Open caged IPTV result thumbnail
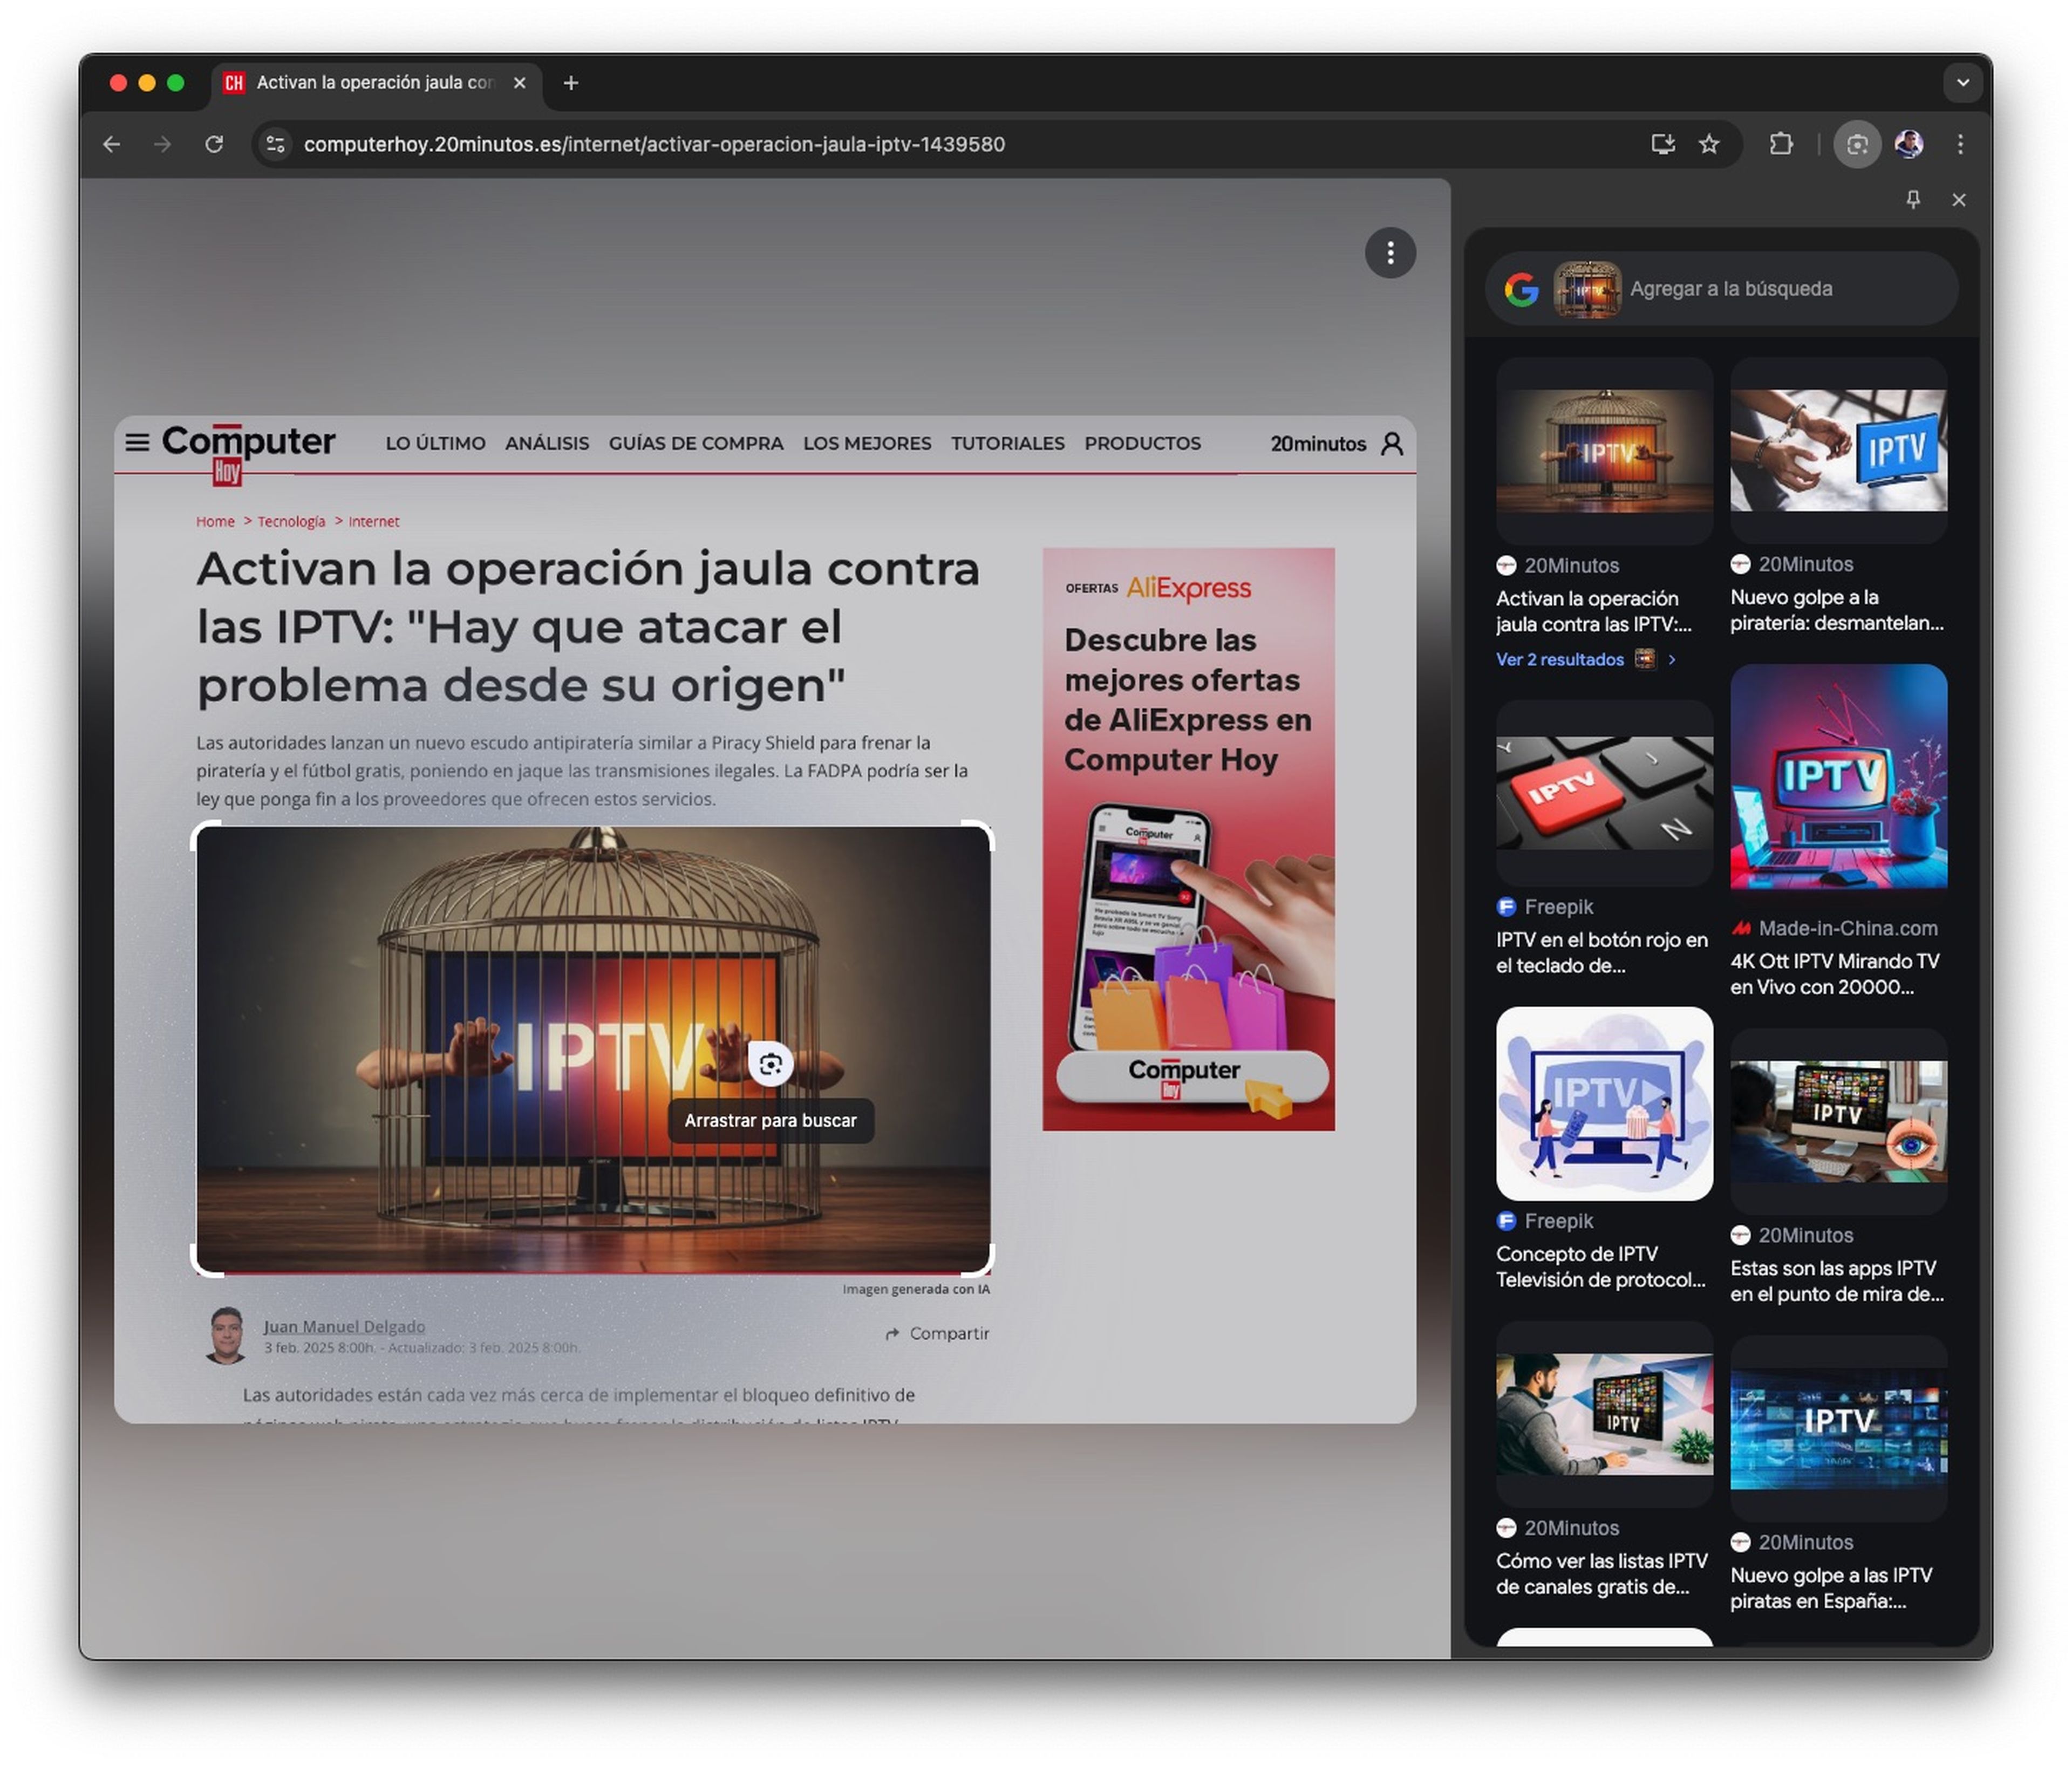Screen dimensions: 2072x1765 [x=1604, y=451]
